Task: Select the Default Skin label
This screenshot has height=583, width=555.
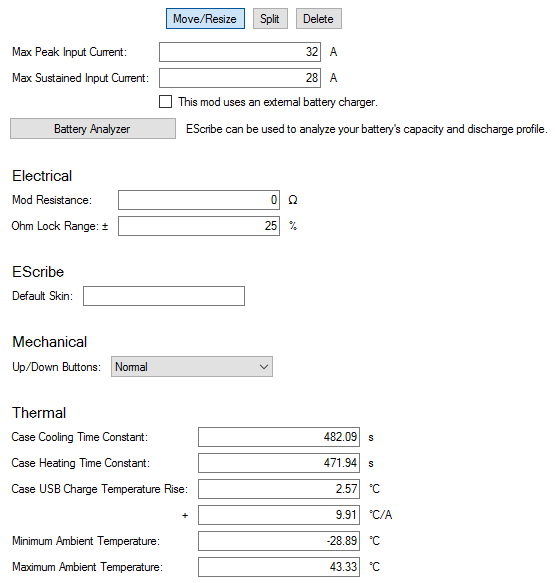Action: click(x=42, y=296)
